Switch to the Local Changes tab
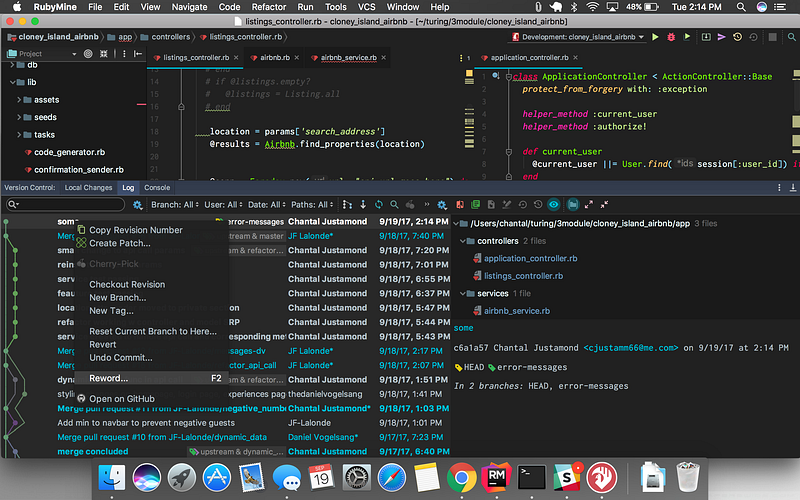 click(x=88, y=187)
